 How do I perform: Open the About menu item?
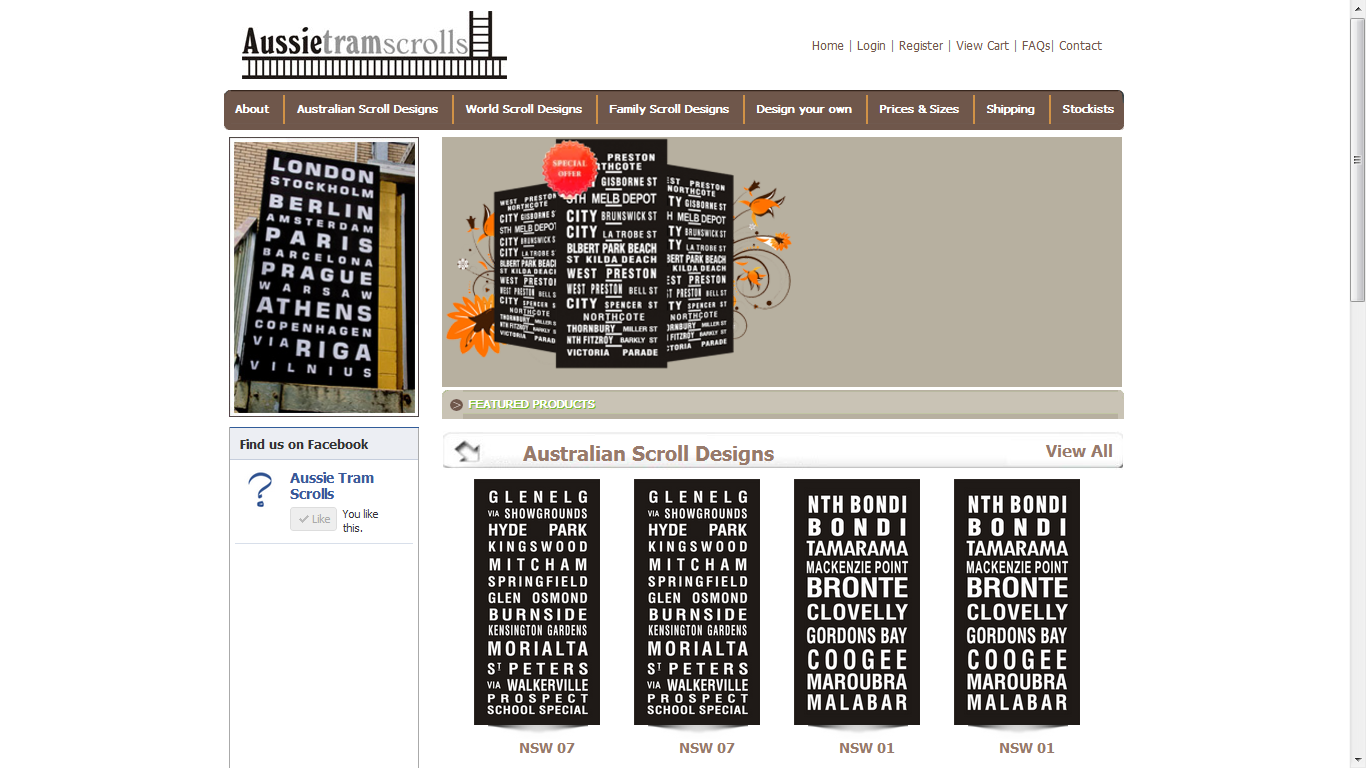pyautogui.click(x=252, y=109)
